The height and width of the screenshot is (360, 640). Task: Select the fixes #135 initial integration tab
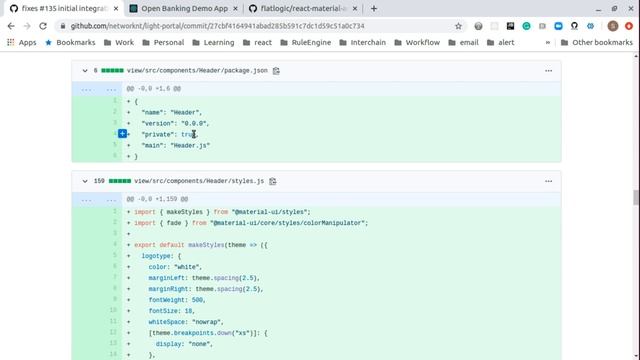point(64,9)
